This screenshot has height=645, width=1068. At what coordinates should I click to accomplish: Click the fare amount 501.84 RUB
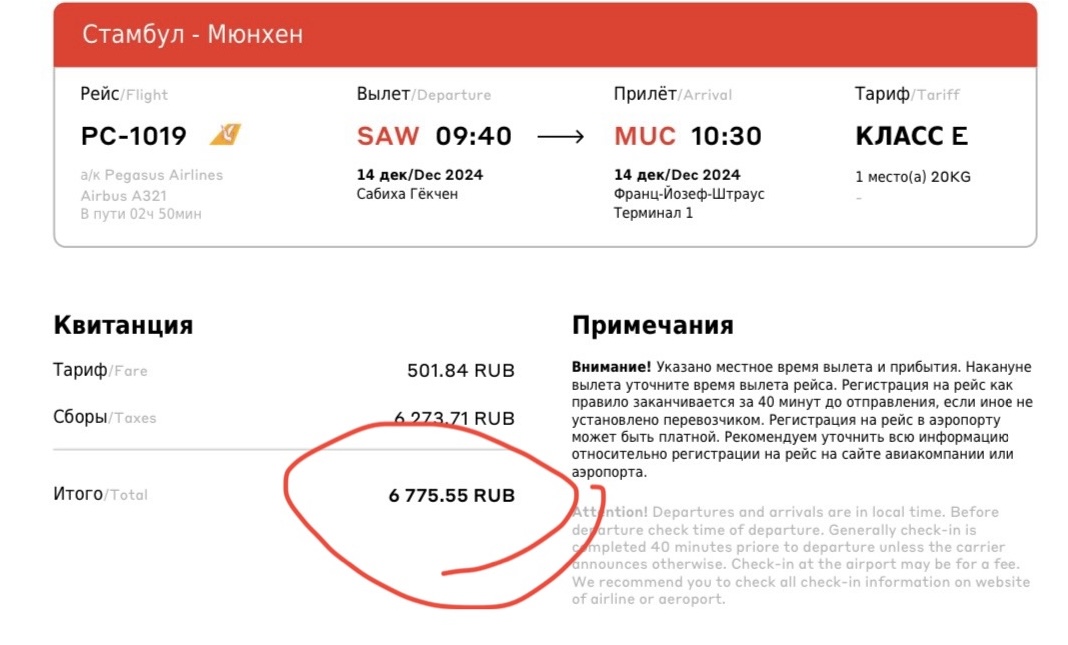461,371
